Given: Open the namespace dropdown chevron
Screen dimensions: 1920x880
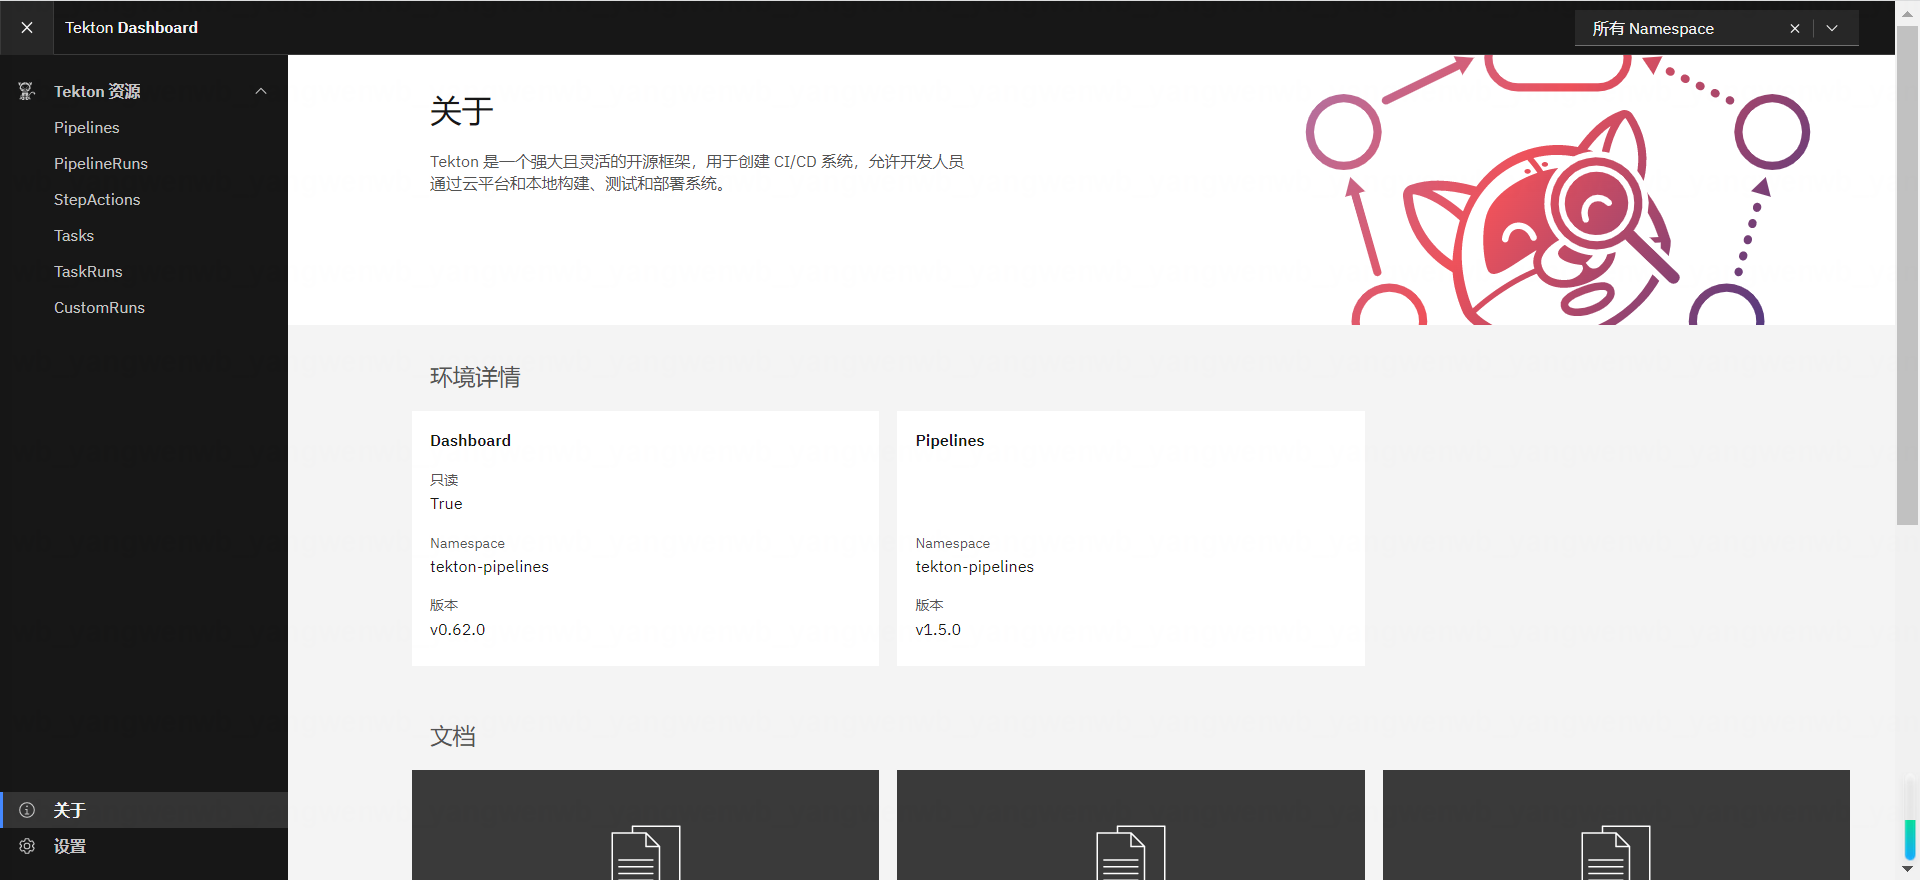Looking at the screenshot, I should 1832,29.
